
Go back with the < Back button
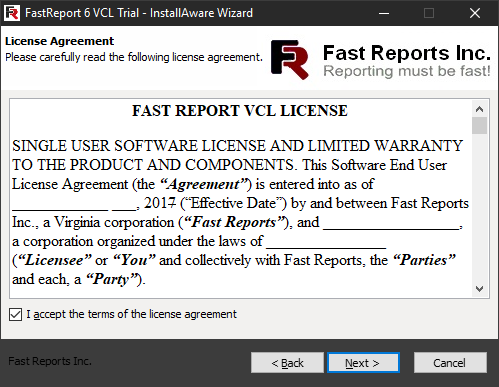(x=287, y=363)
